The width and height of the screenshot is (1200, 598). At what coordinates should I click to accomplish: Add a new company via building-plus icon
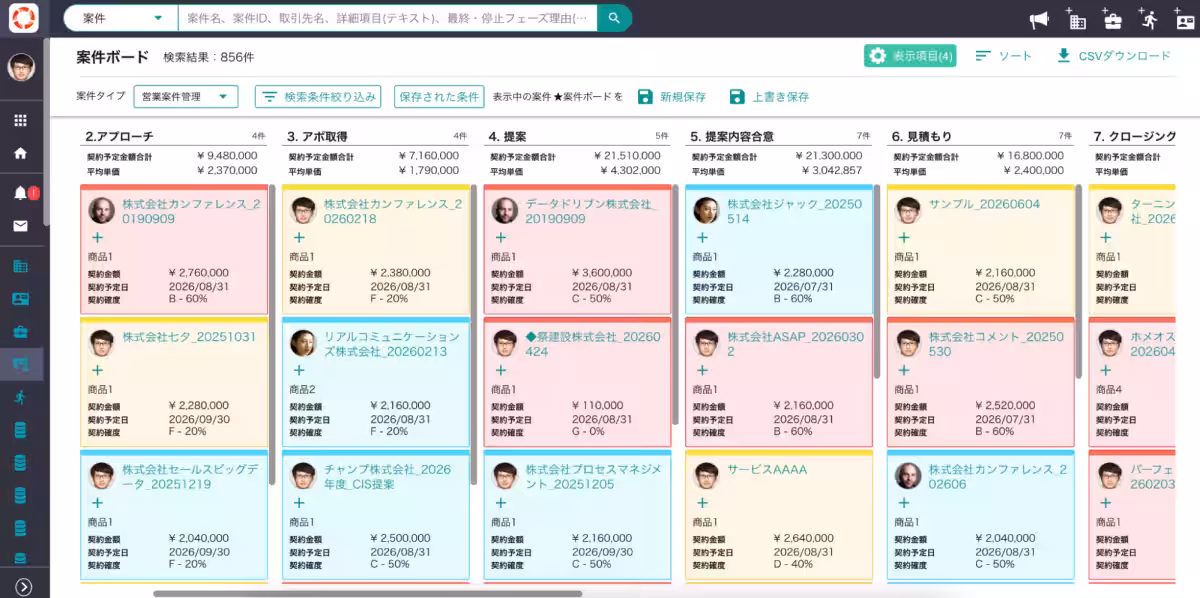(x=1076, y=19)
